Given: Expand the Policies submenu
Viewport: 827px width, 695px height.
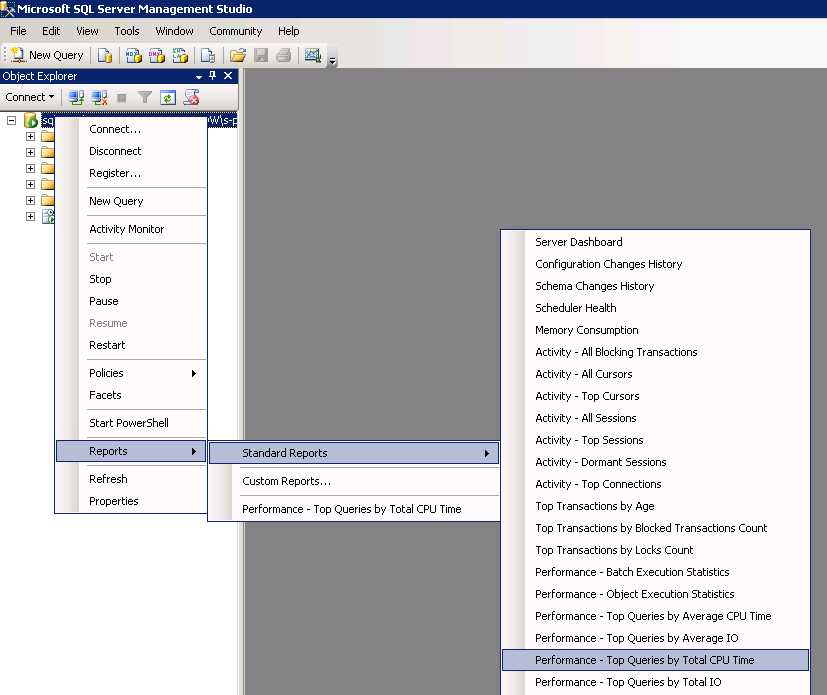Looking at the screenshot, I should click(x=131, y=373).
